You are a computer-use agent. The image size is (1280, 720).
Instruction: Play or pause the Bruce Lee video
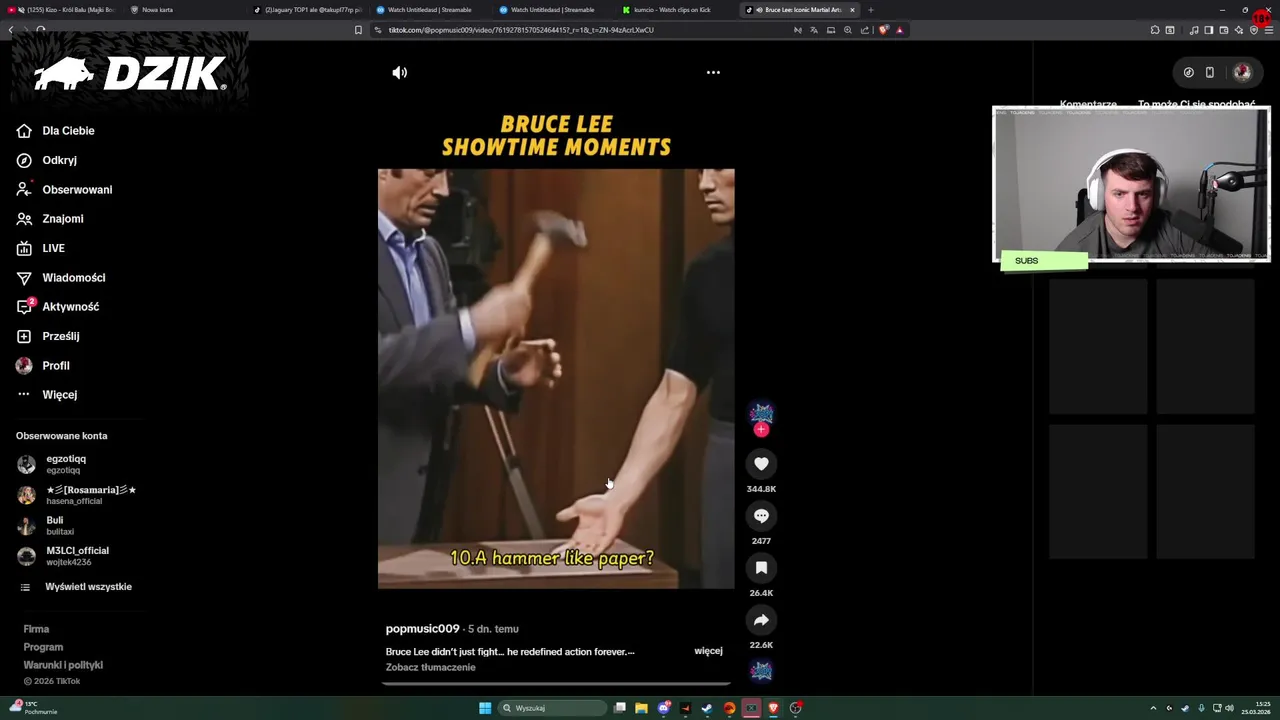click(556, 378)
